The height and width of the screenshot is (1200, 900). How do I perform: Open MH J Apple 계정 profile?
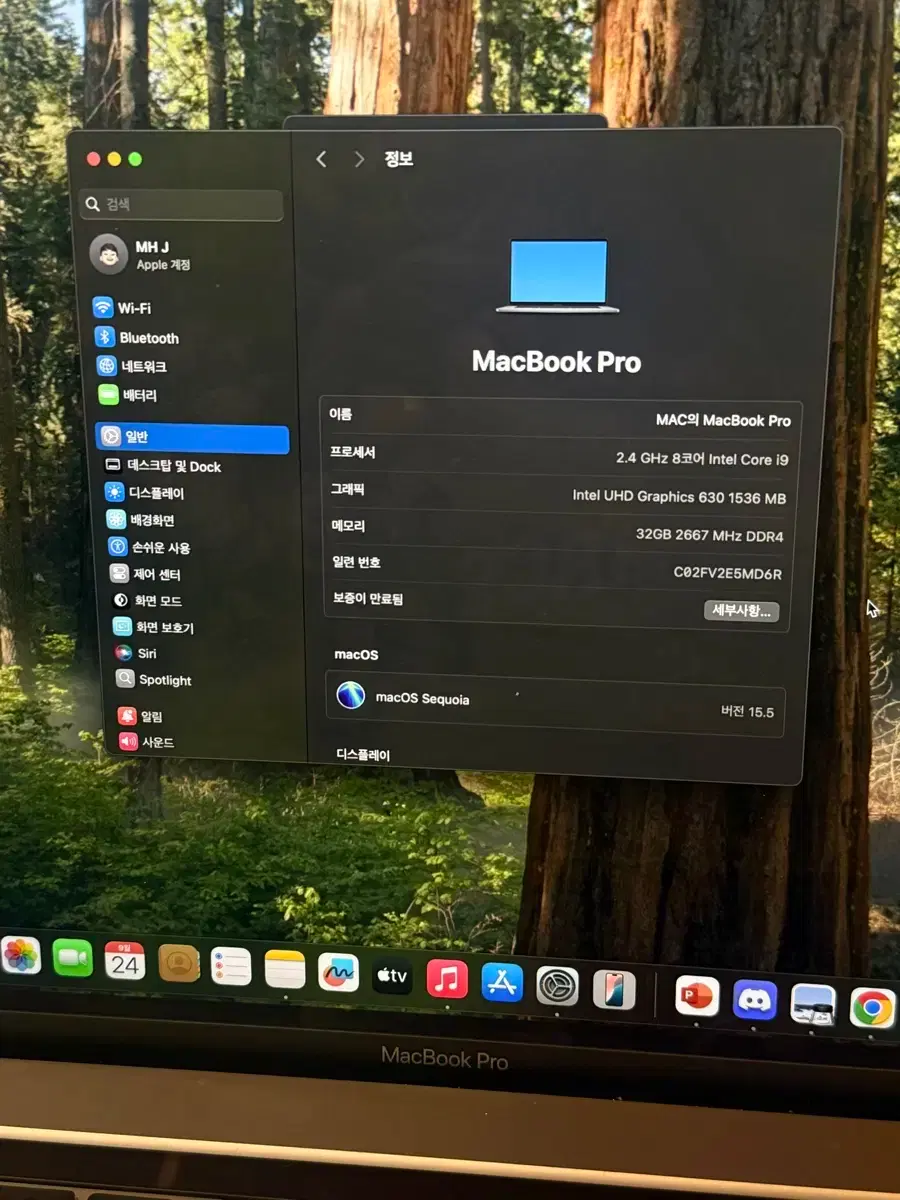click(x=142, y=255)
